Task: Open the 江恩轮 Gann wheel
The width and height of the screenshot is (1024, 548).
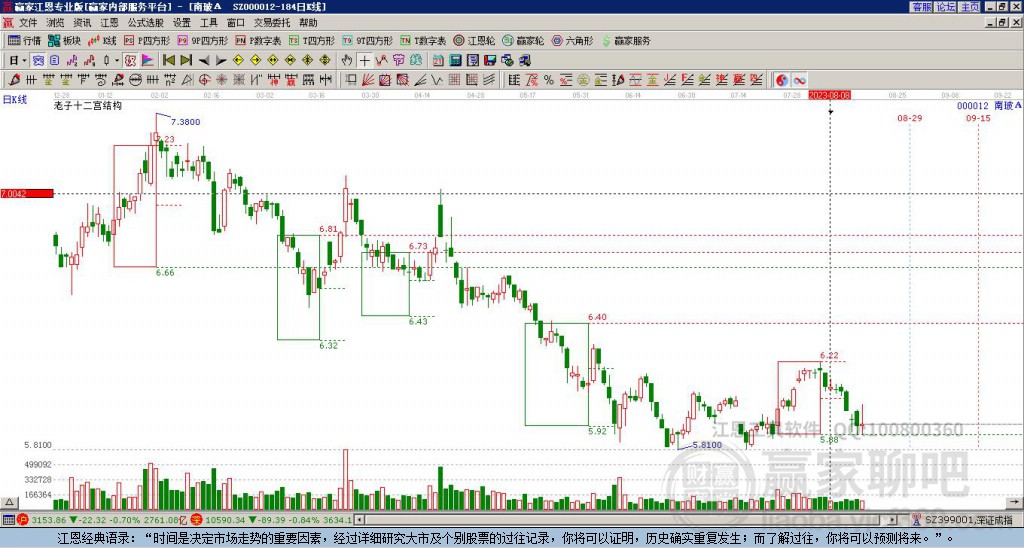Action: (474, 40)
